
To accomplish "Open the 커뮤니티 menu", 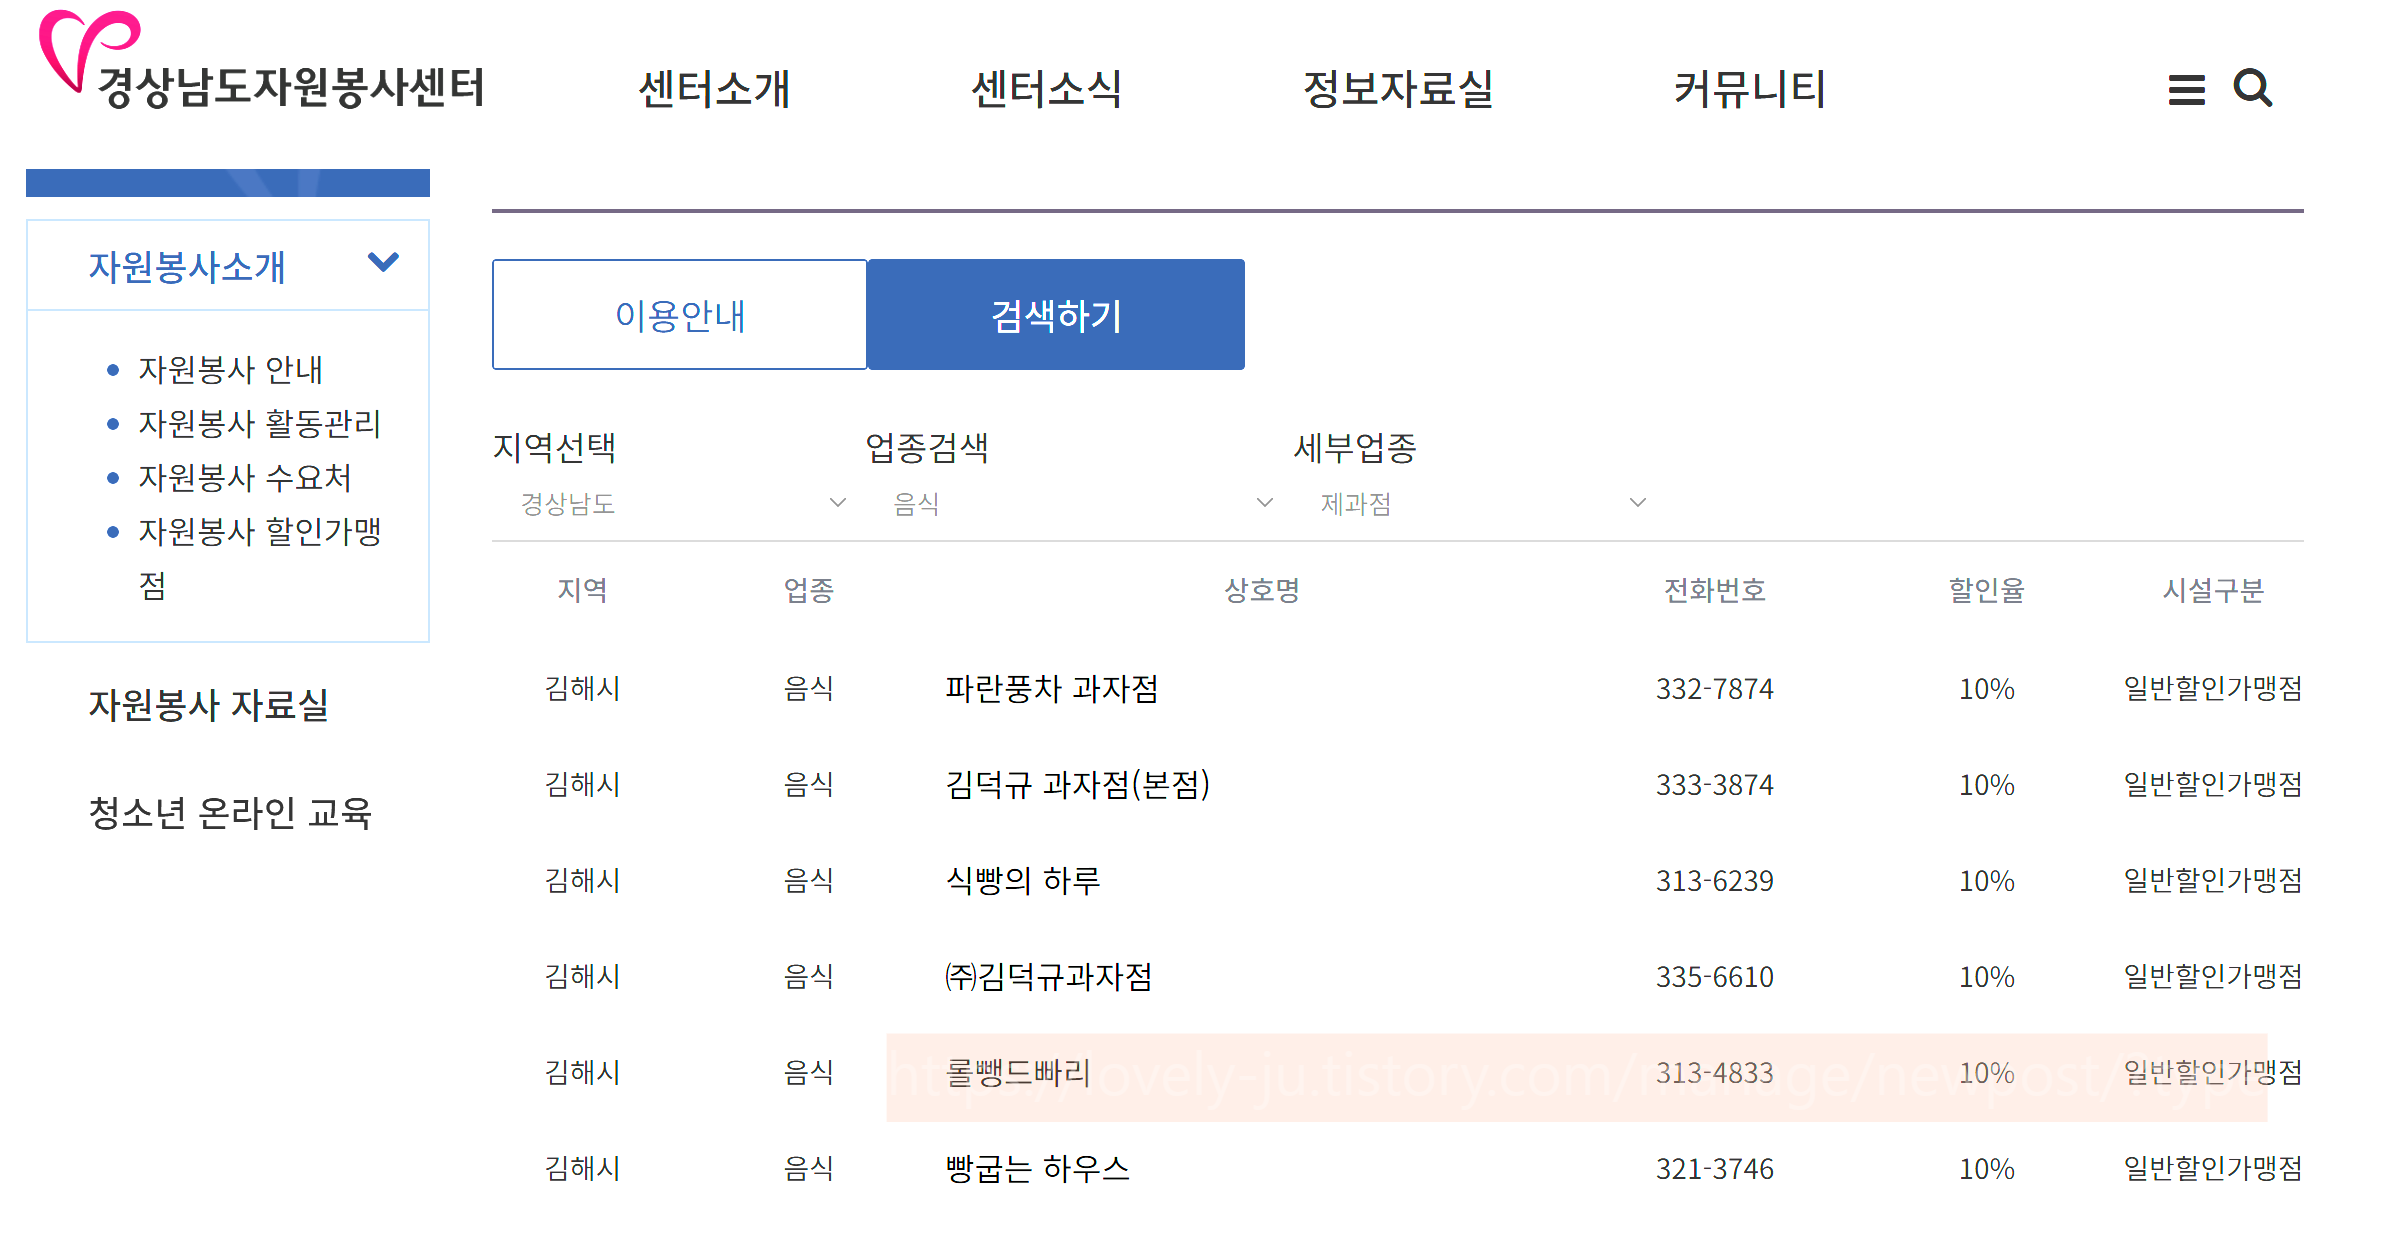I will 1750,89.
